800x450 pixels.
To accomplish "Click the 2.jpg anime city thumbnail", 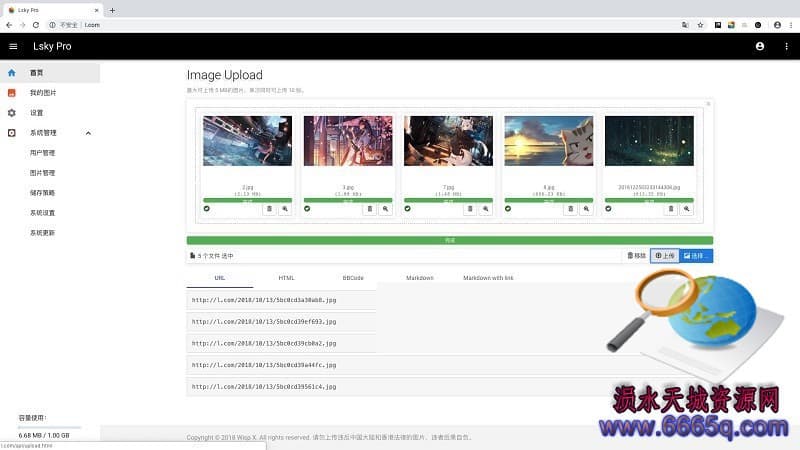I will [247, 141].
